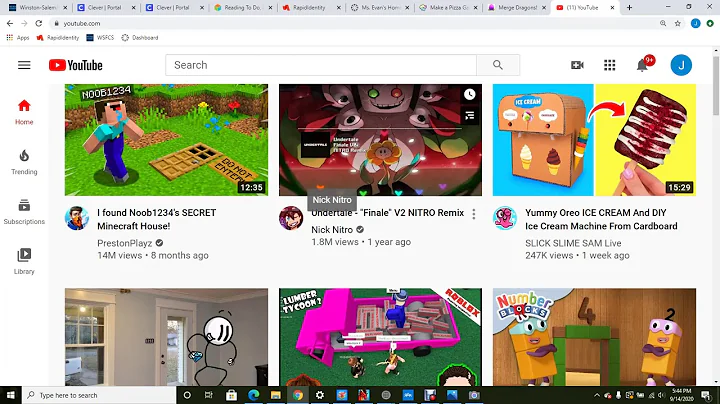Open Library in the sidebar

point(24,262)
